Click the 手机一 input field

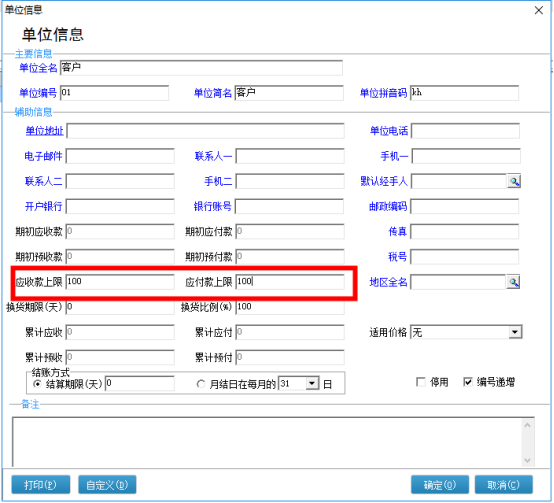(466, 156)
